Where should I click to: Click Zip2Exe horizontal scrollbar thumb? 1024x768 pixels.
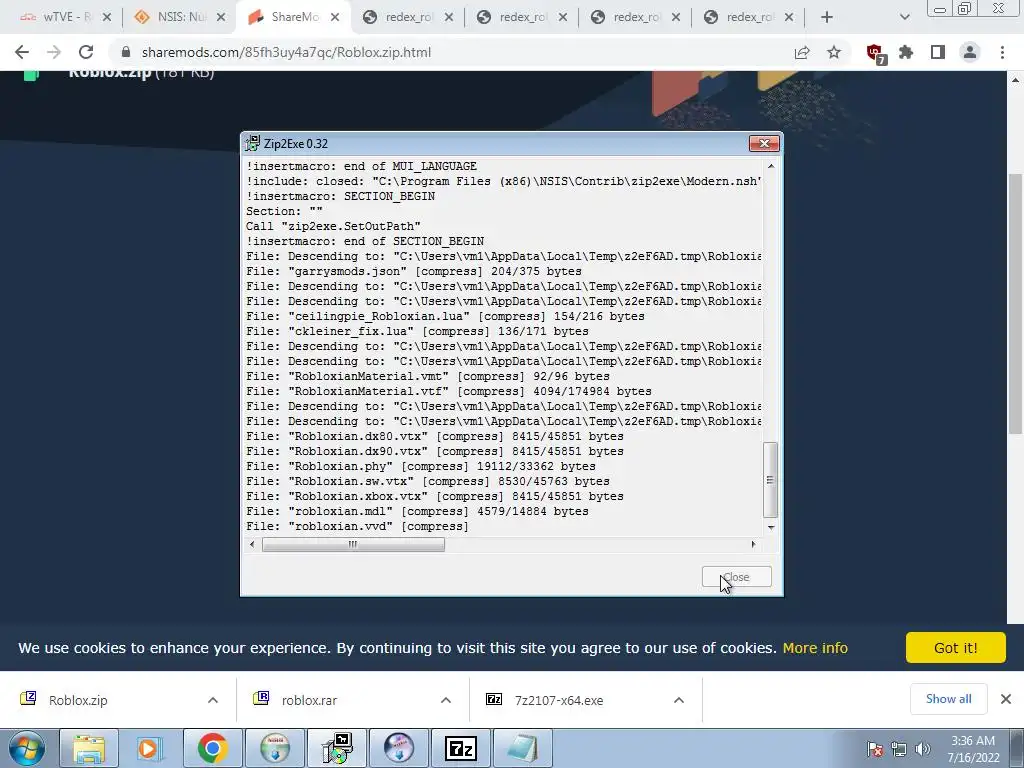353,545
